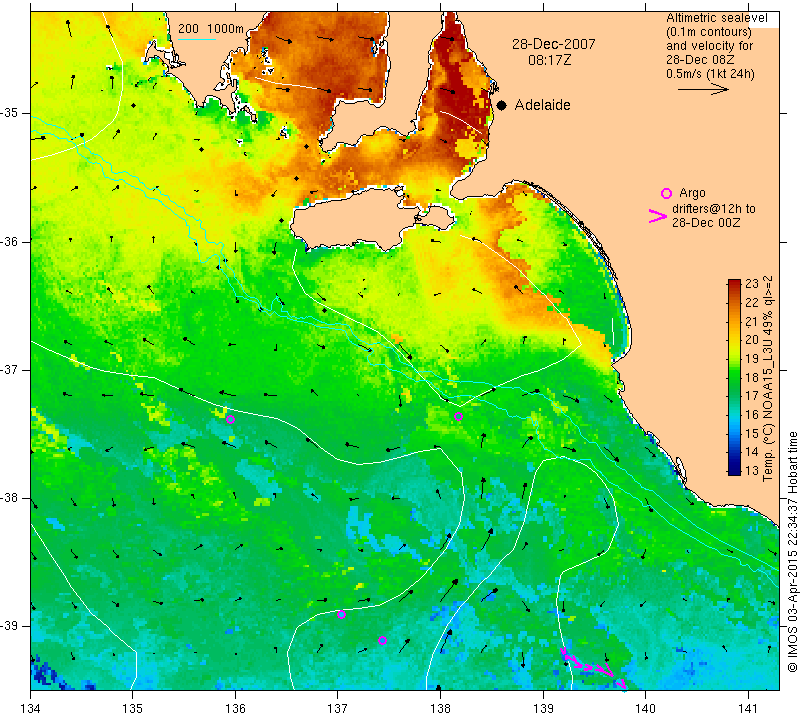The height and width of the screenshot is (720, 800).
Task: Click the longitude axis label 139
Action: pos(543,708)
